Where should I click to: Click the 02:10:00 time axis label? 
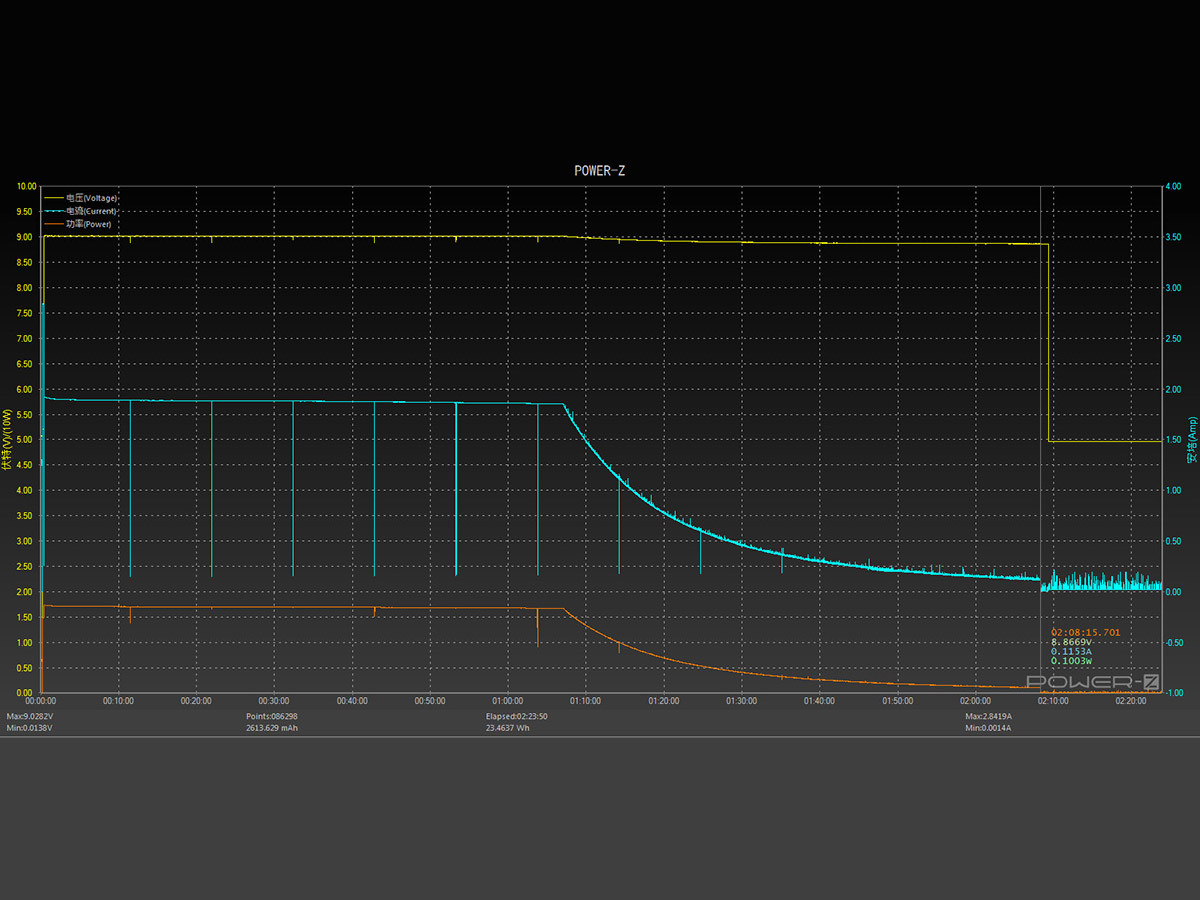[1052, 701]
